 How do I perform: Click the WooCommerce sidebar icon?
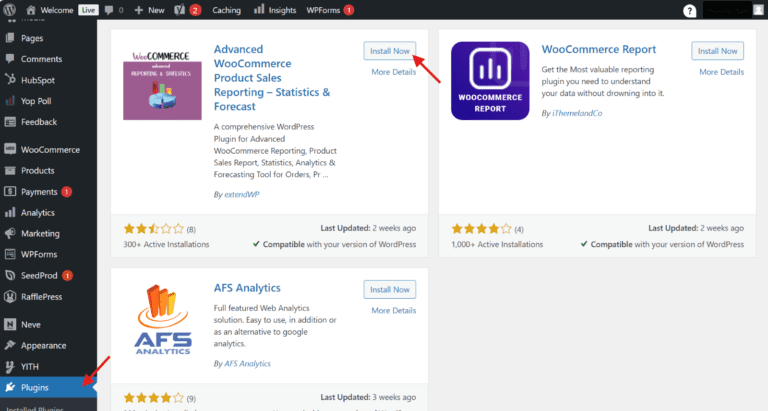[x=10, y=149]
